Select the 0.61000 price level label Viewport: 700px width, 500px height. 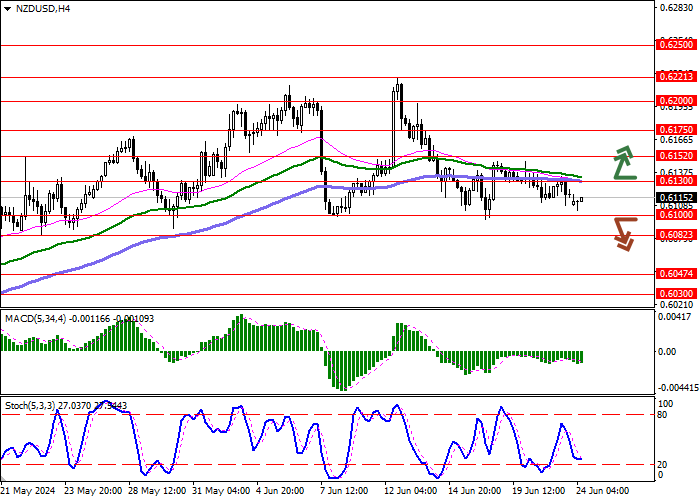click(x=677, y=215)
